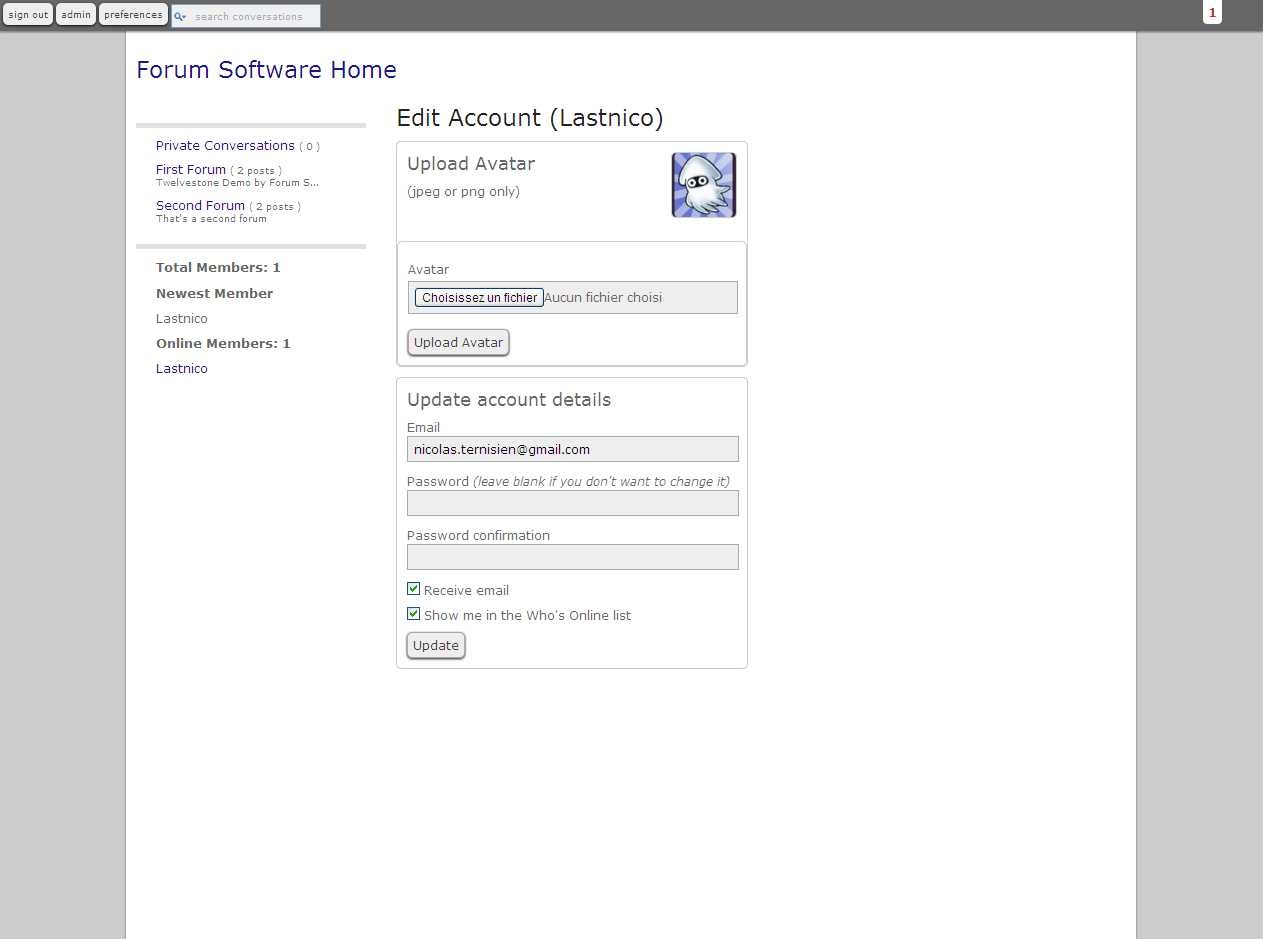Click the squid avatar image

click(x=703, y=185)
